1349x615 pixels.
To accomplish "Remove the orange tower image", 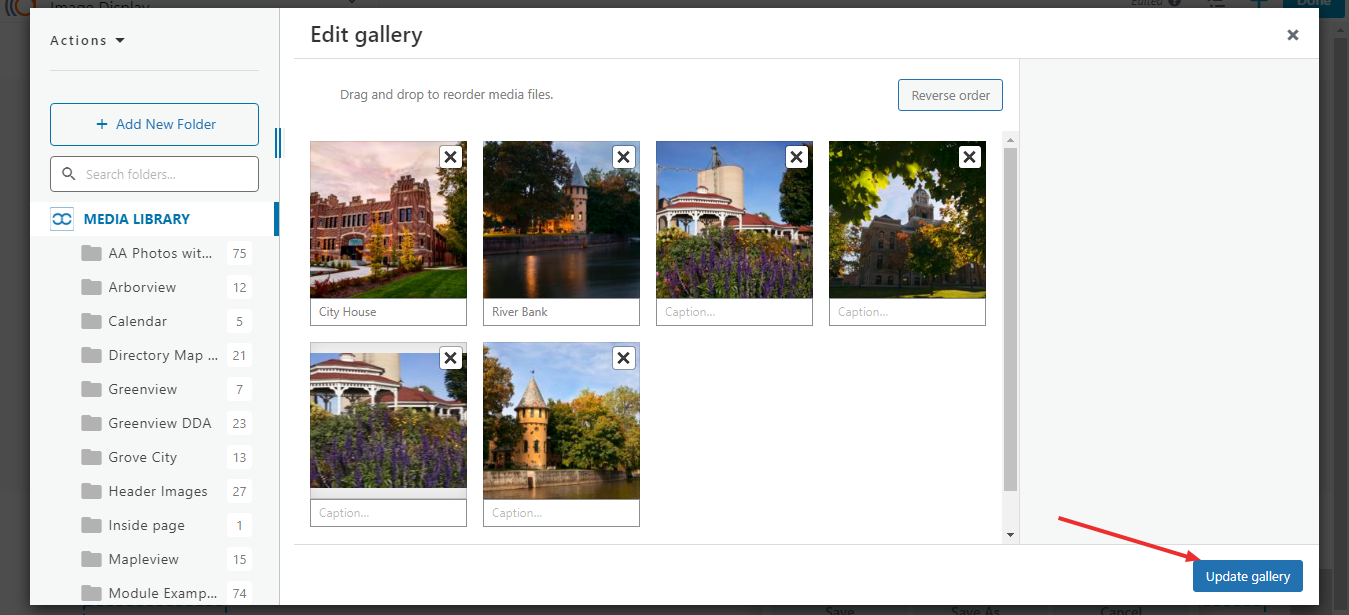I will point(624,358).
